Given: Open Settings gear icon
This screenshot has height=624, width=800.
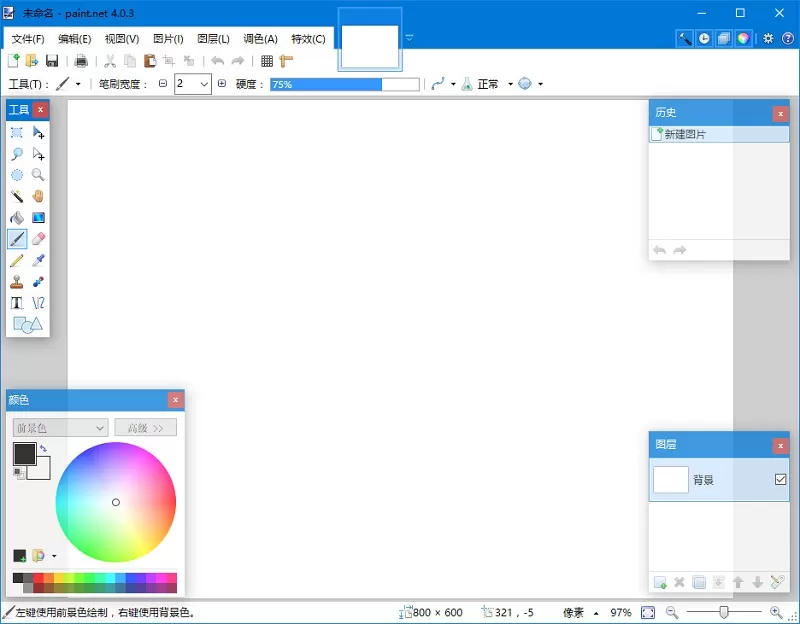Looking at the screenshot, I should click(768, 39).
